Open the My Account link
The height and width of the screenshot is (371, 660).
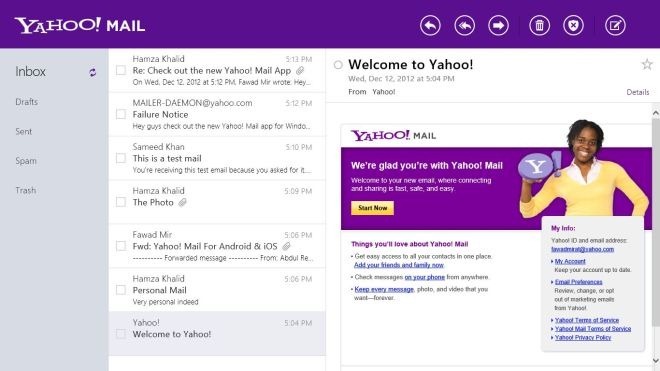[570, 262]
